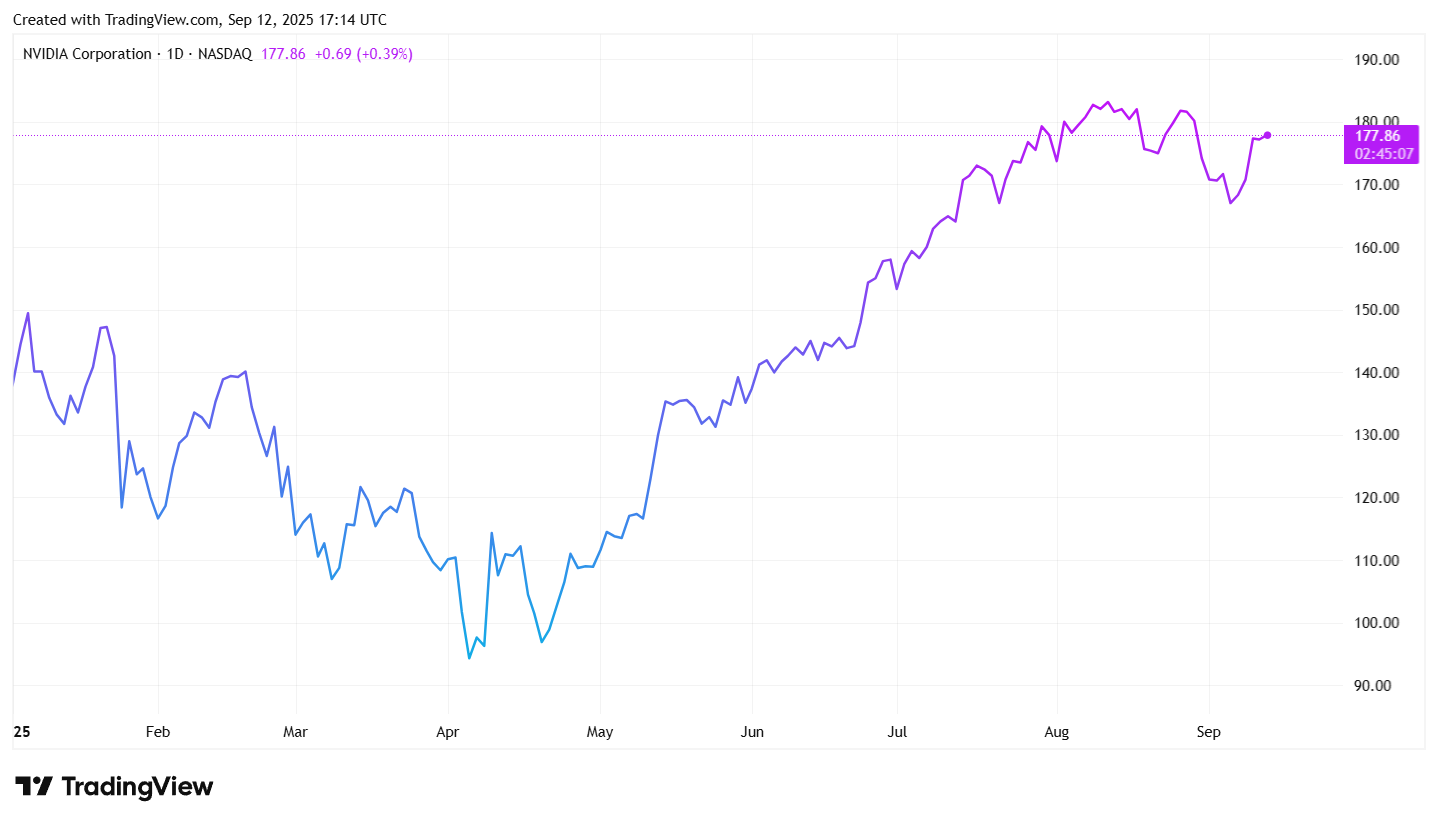Click the TradingView logo icon

pyautogui.click(x=33, y=786)
